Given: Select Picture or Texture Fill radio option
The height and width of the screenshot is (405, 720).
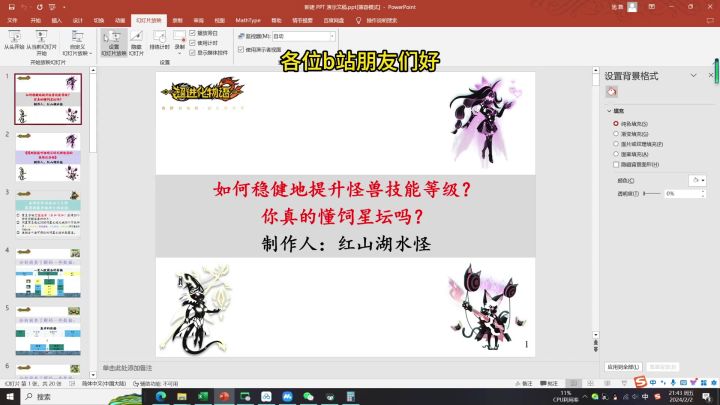Looking at the screenshot, I should point(616,144).
